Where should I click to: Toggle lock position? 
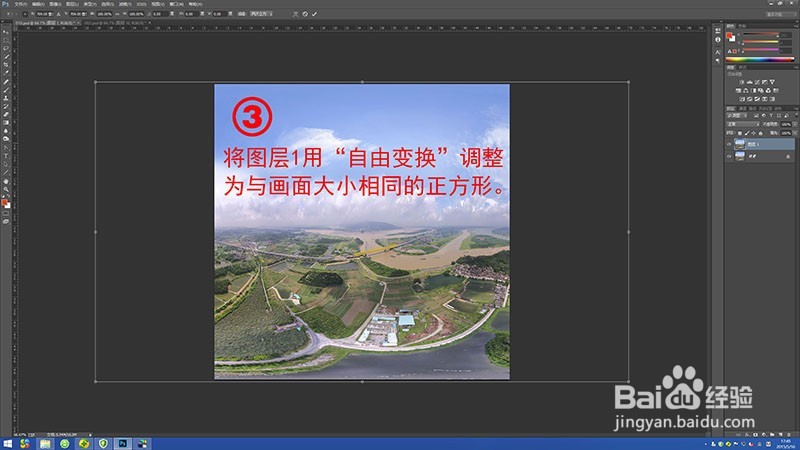[754, 133]
